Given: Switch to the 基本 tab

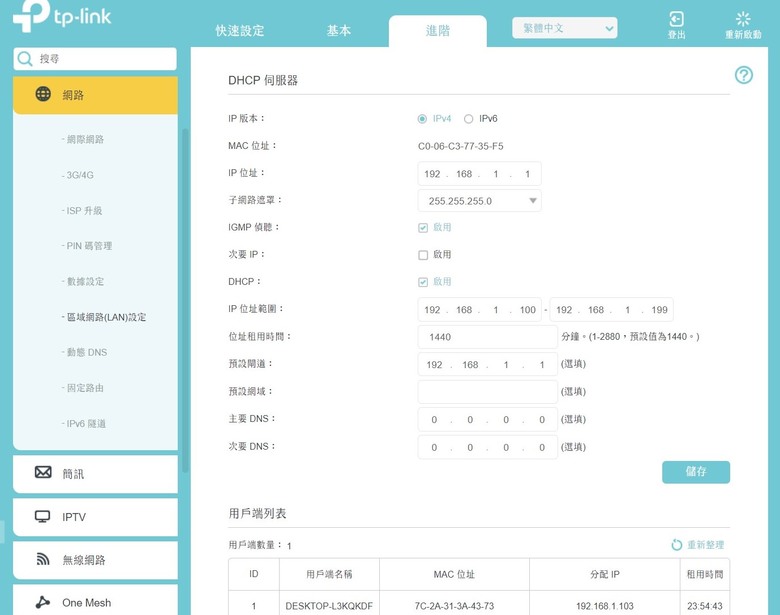Looking at the screenshot, I should pos(339,30).
